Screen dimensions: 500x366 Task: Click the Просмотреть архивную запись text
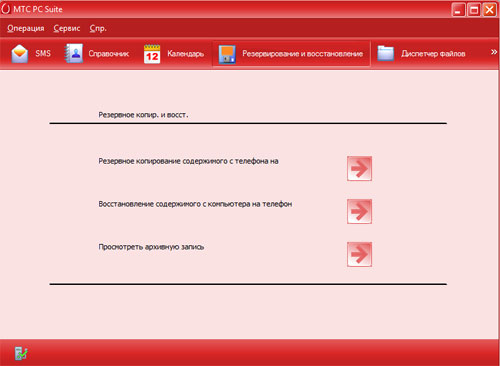(151, 247)
